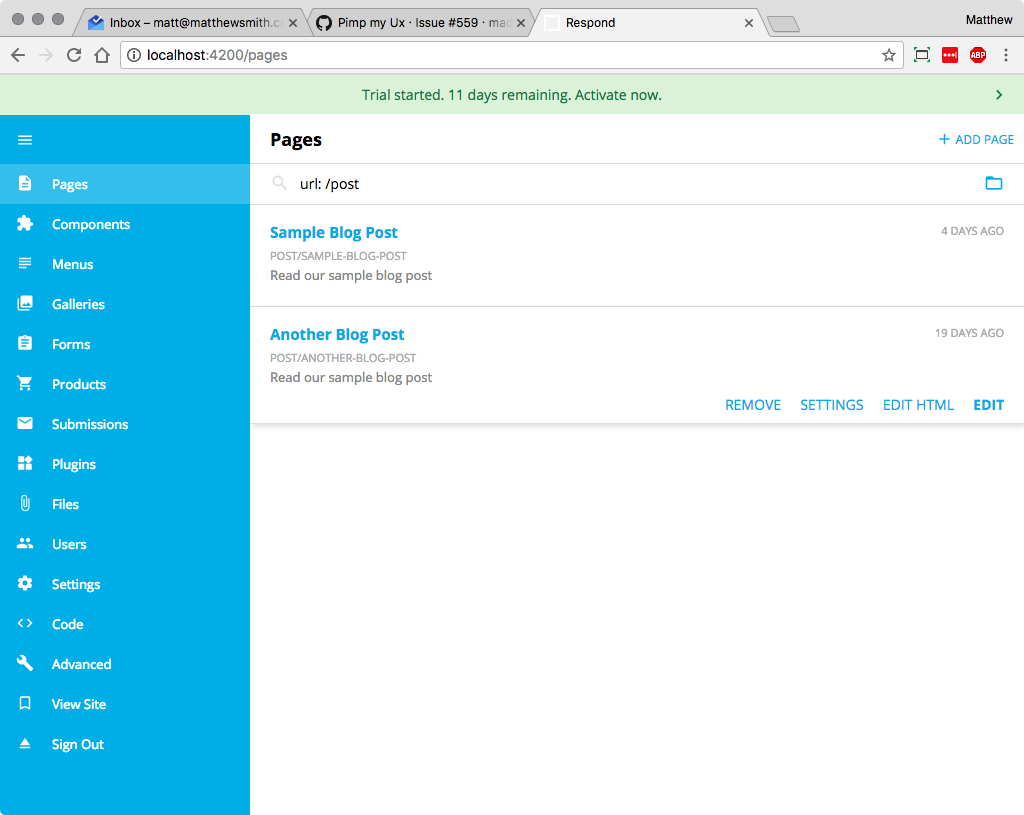This screenshot has height=815, width=1024.
Task: Open the Plugins label
Action: [74, 464]
